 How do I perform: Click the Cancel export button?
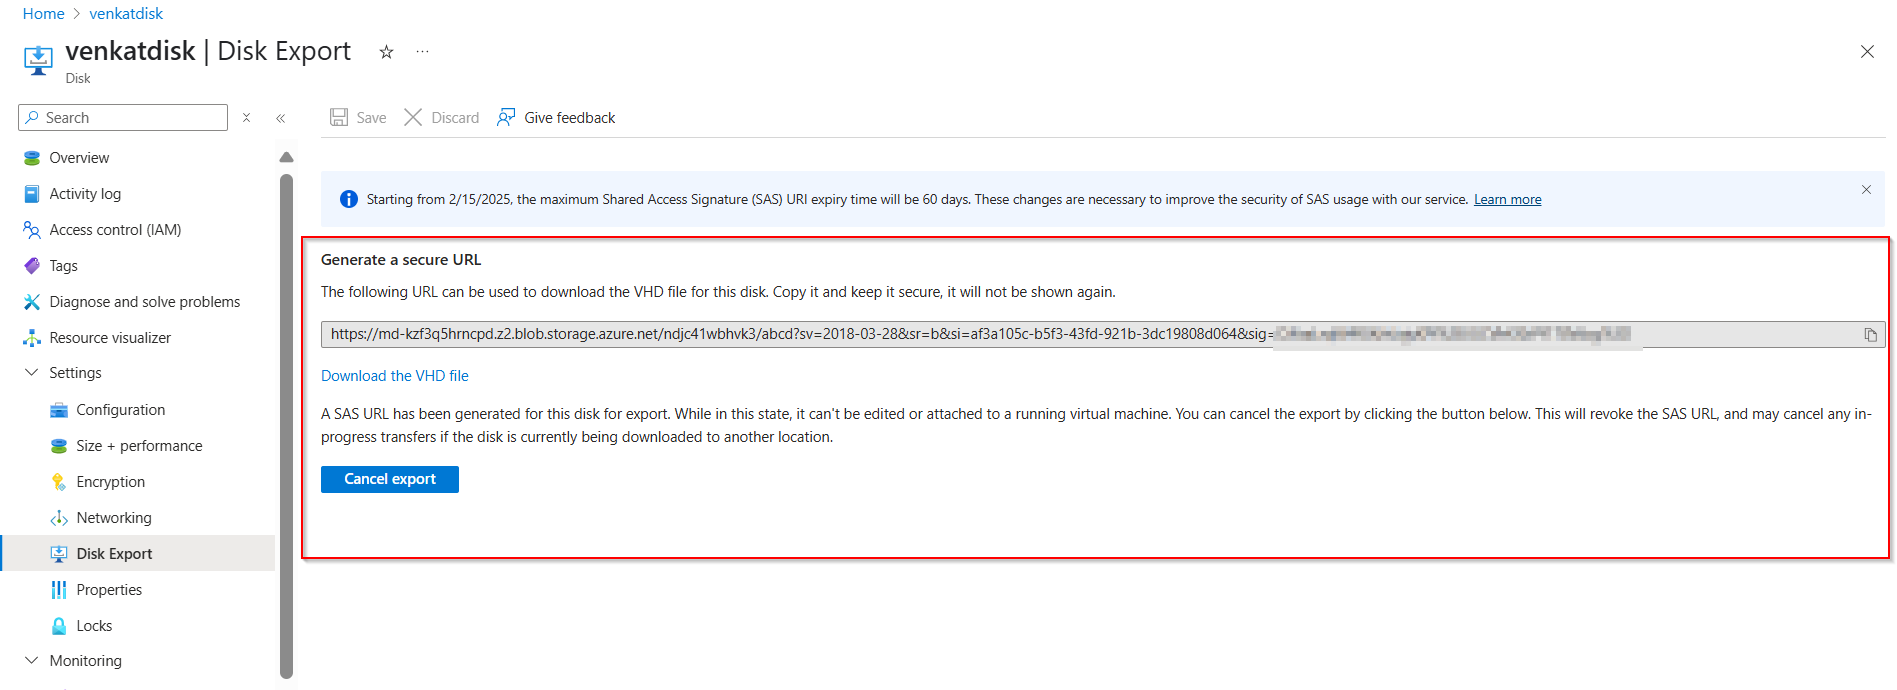tap(390, 479)
